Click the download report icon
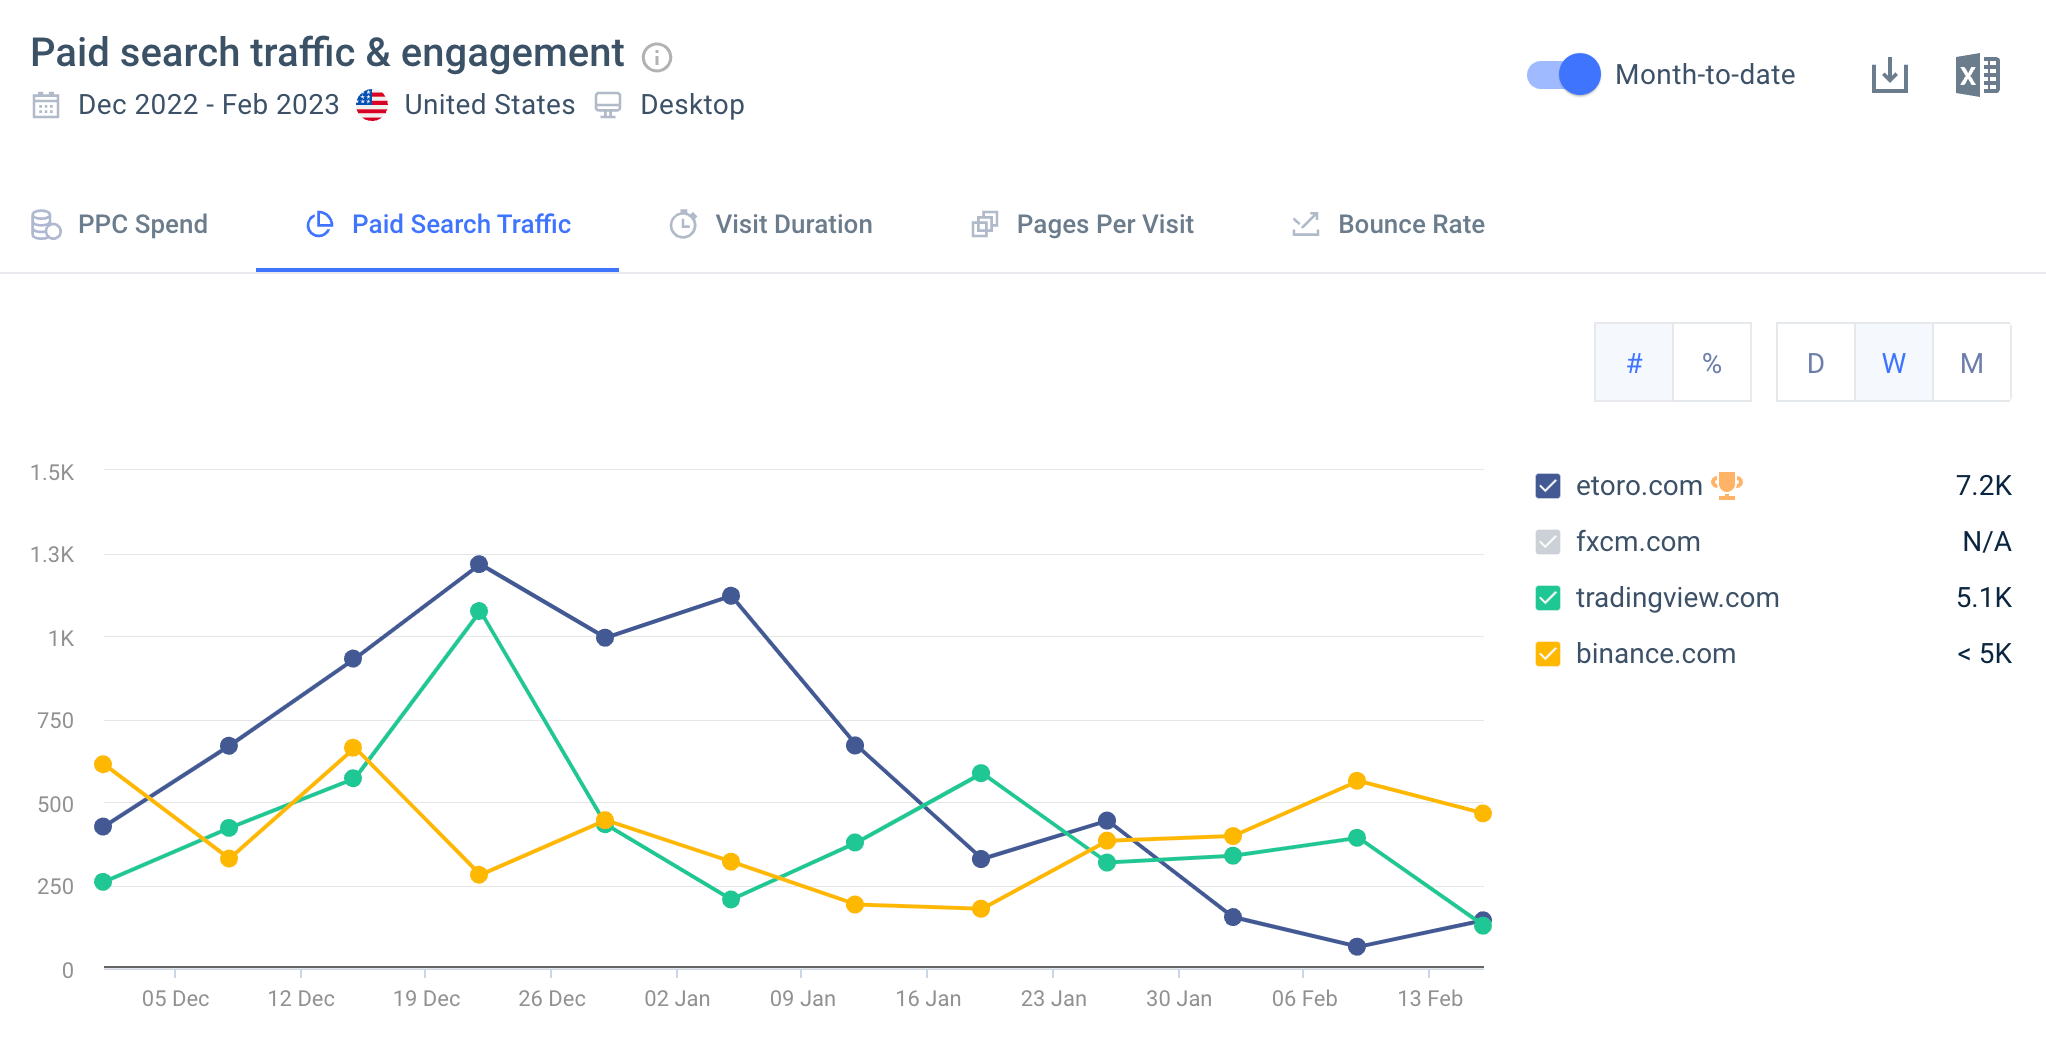Image resolution: width=2046 pixels, height=1054 pixels. 1889,74
